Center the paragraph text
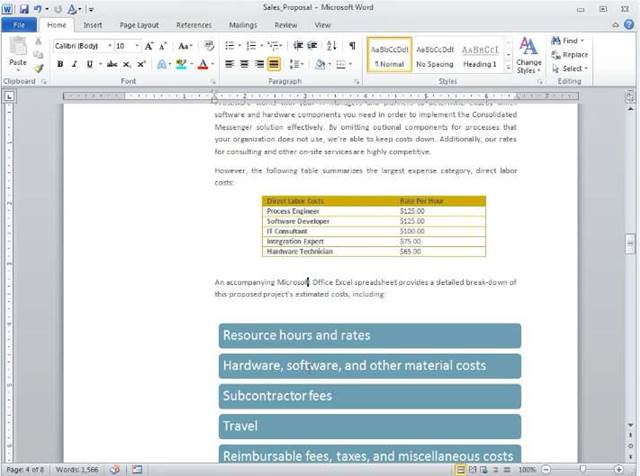Viewport: 640px width, 476px height. tap(244, 64)
